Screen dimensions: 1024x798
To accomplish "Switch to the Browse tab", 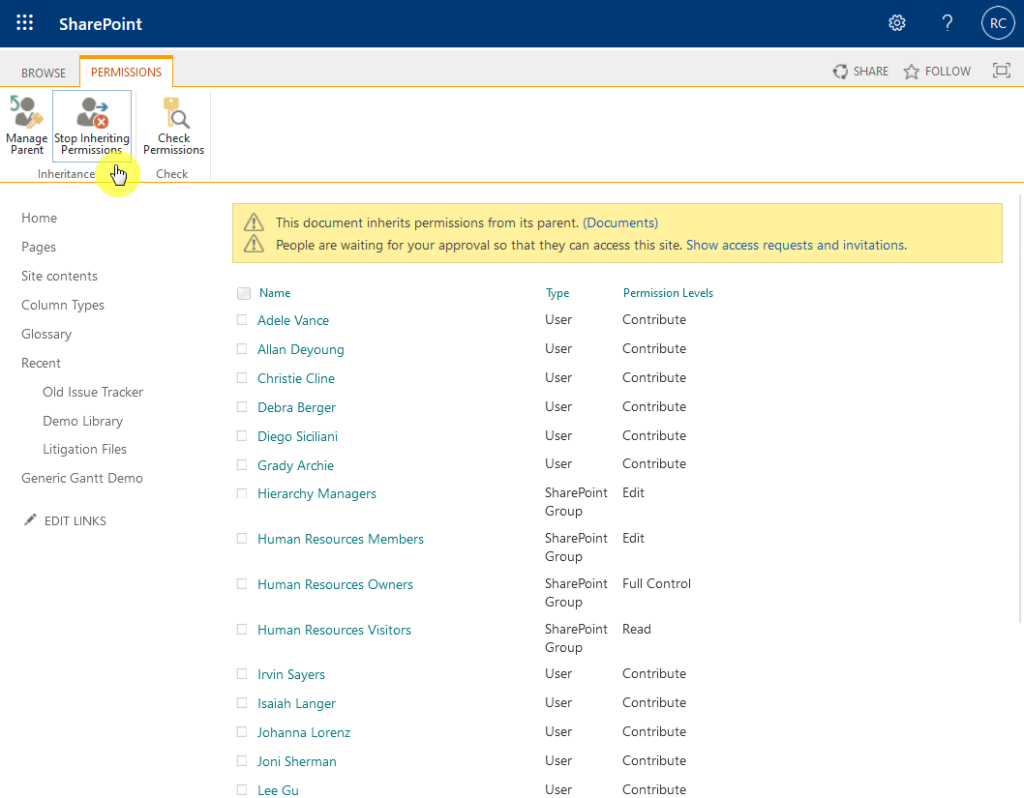I will (43, 72).
